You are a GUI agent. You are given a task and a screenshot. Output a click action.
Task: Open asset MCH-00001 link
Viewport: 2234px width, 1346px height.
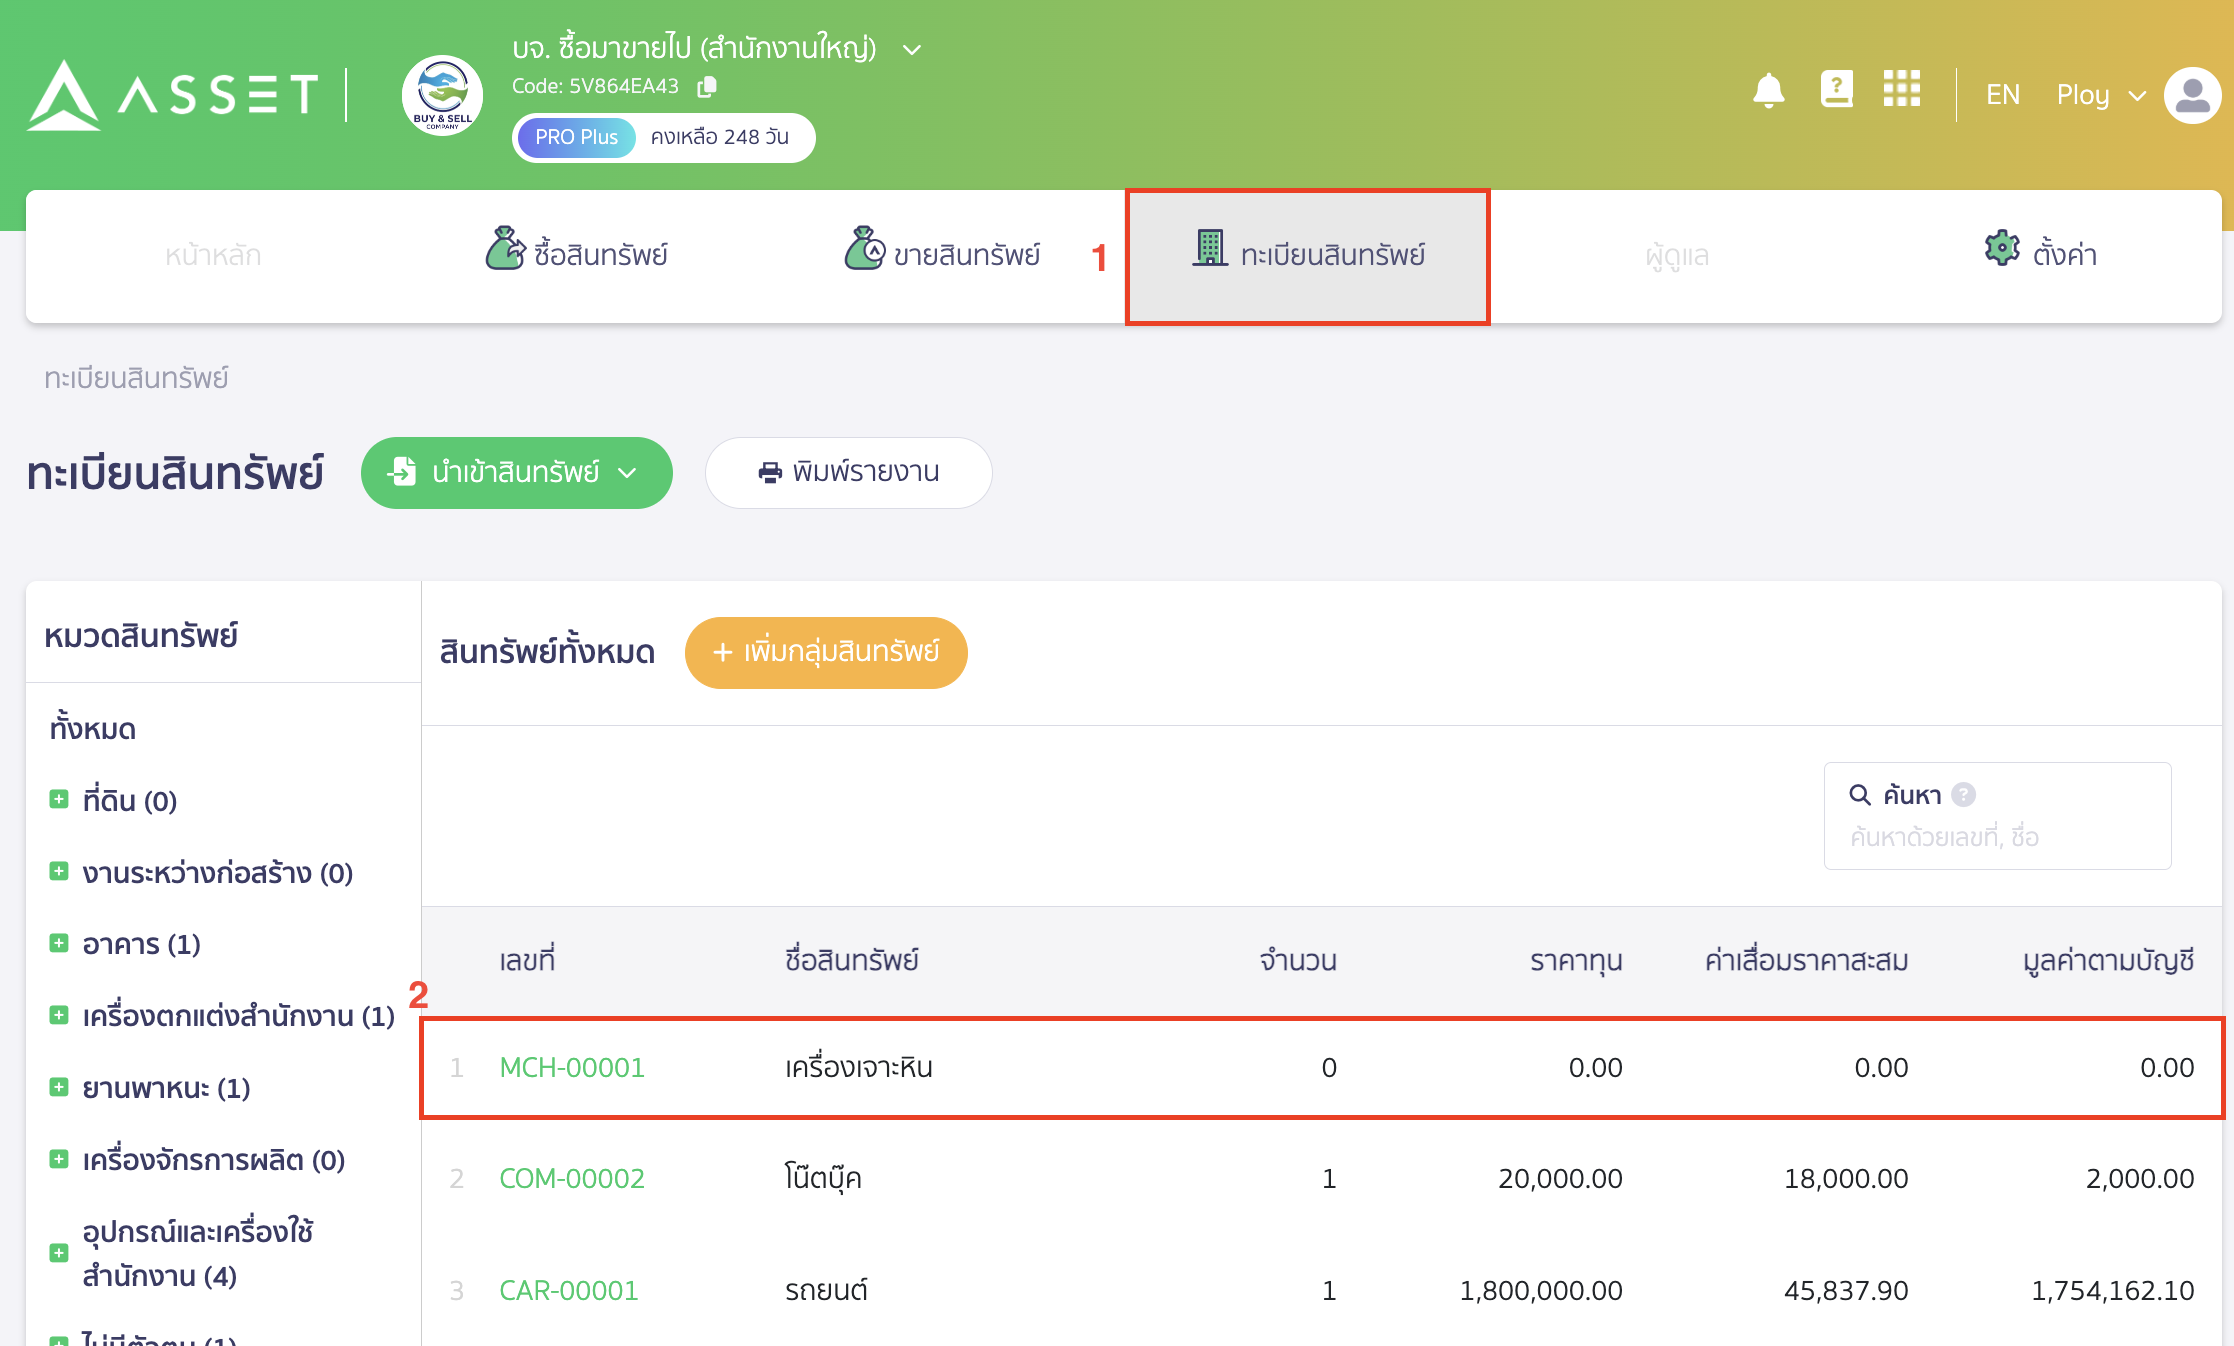[572, 1067]
